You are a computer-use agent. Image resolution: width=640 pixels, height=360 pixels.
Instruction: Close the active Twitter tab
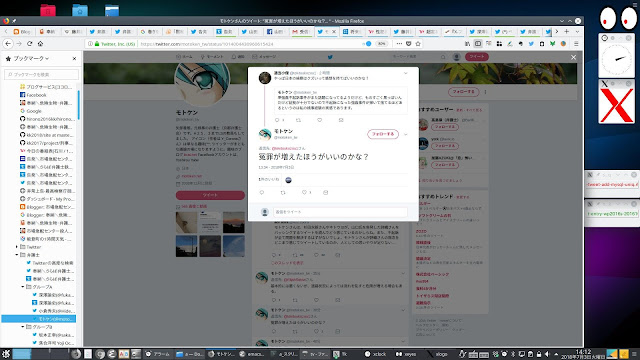point(334,31)
